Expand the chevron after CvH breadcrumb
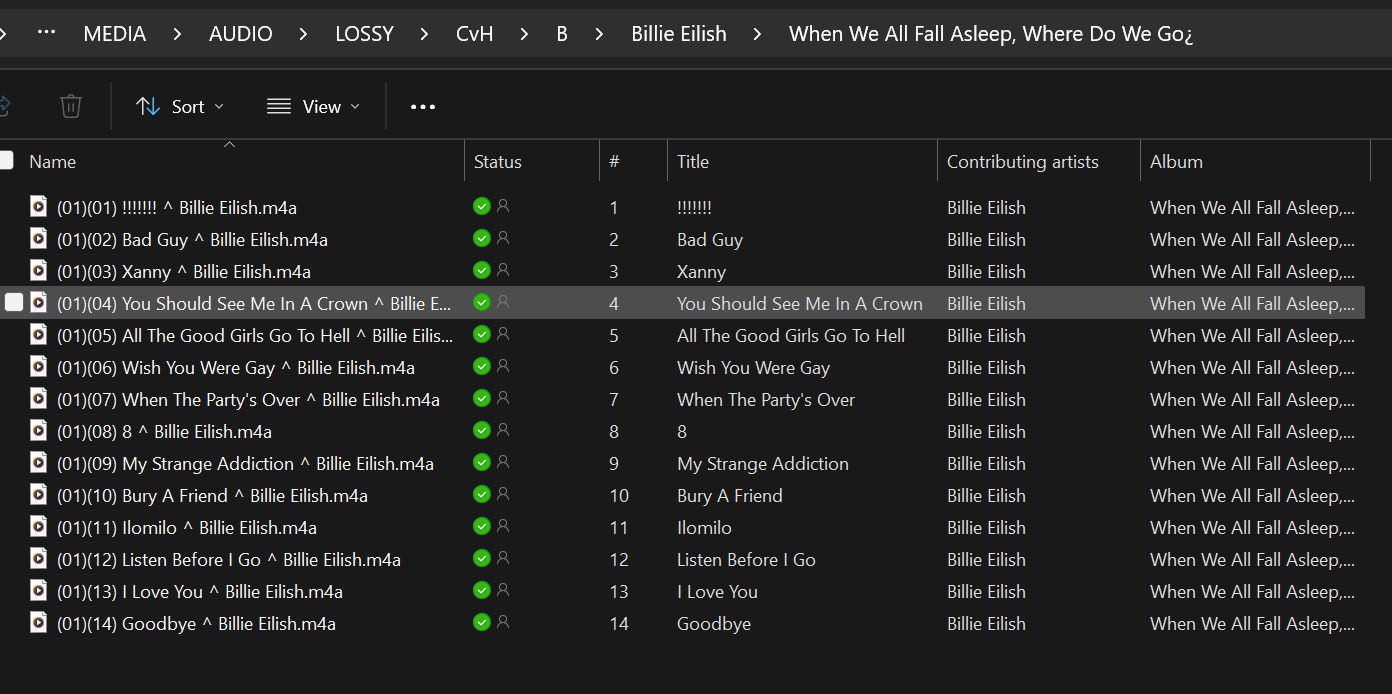This screenshot has height=694, width=1392. (524, 34)
